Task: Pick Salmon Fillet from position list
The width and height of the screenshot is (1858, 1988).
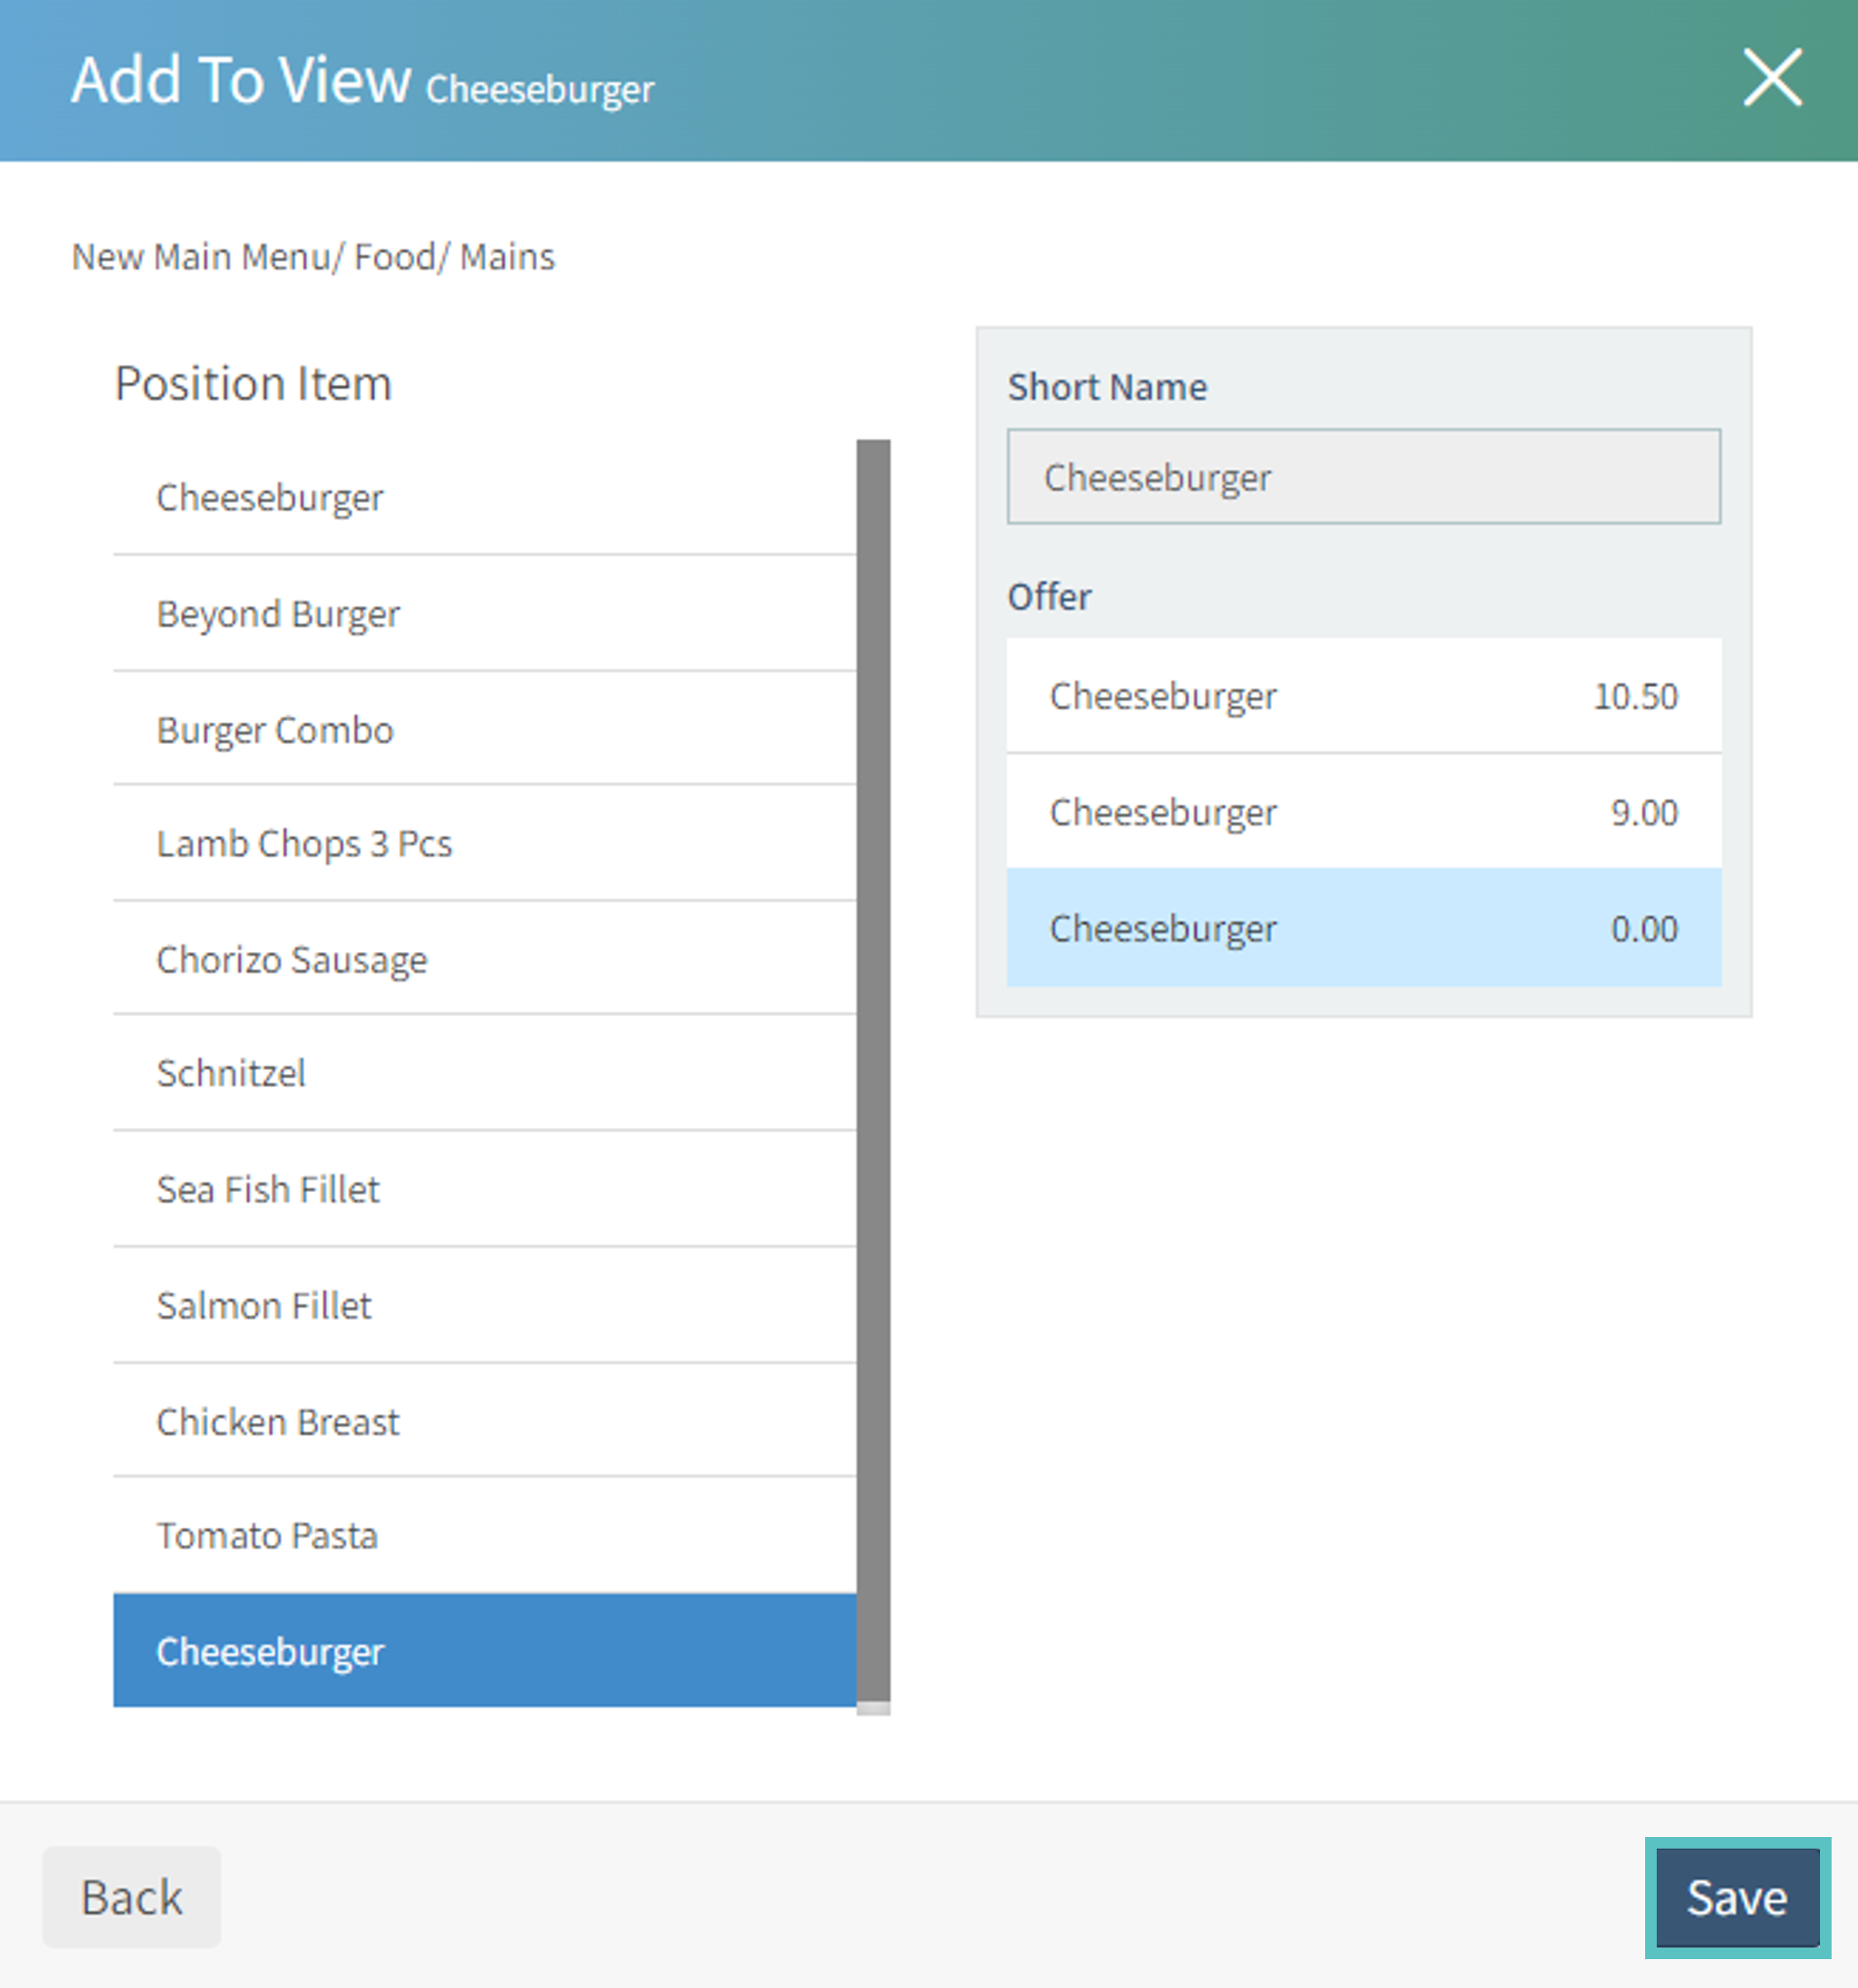Action: (484, 1305)
